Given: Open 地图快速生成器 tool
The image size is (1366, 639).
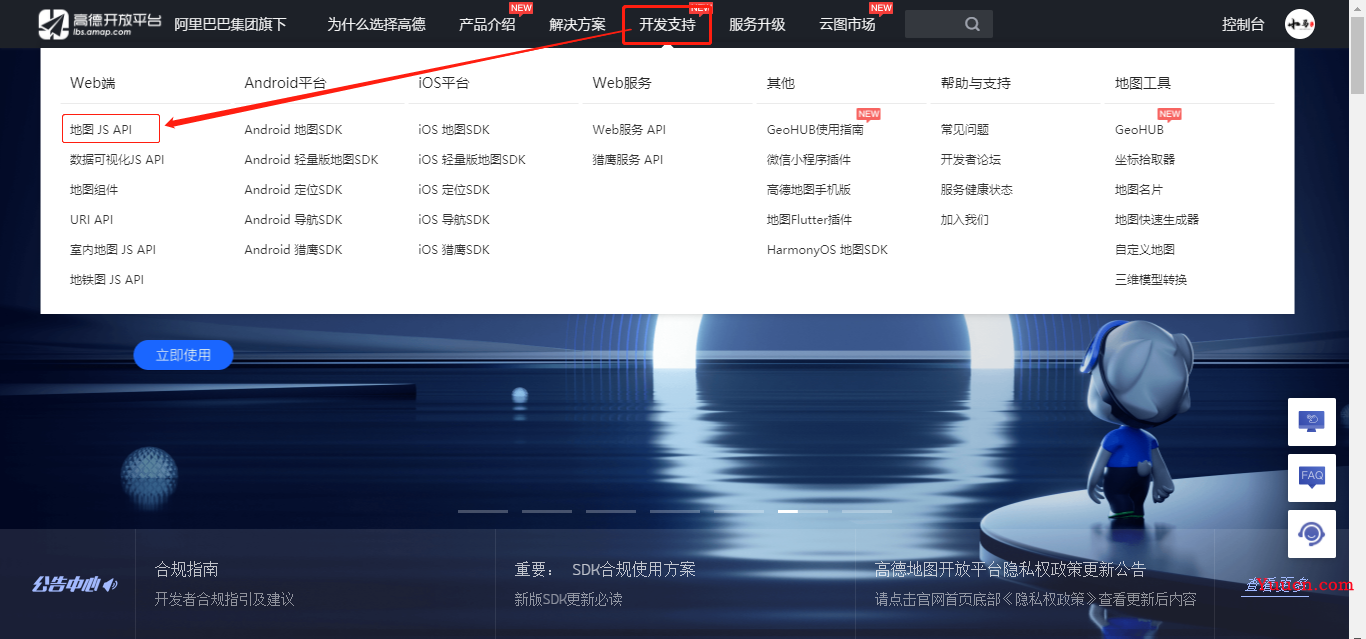Looking at the screenshot, I should [x=1157, y=220].
